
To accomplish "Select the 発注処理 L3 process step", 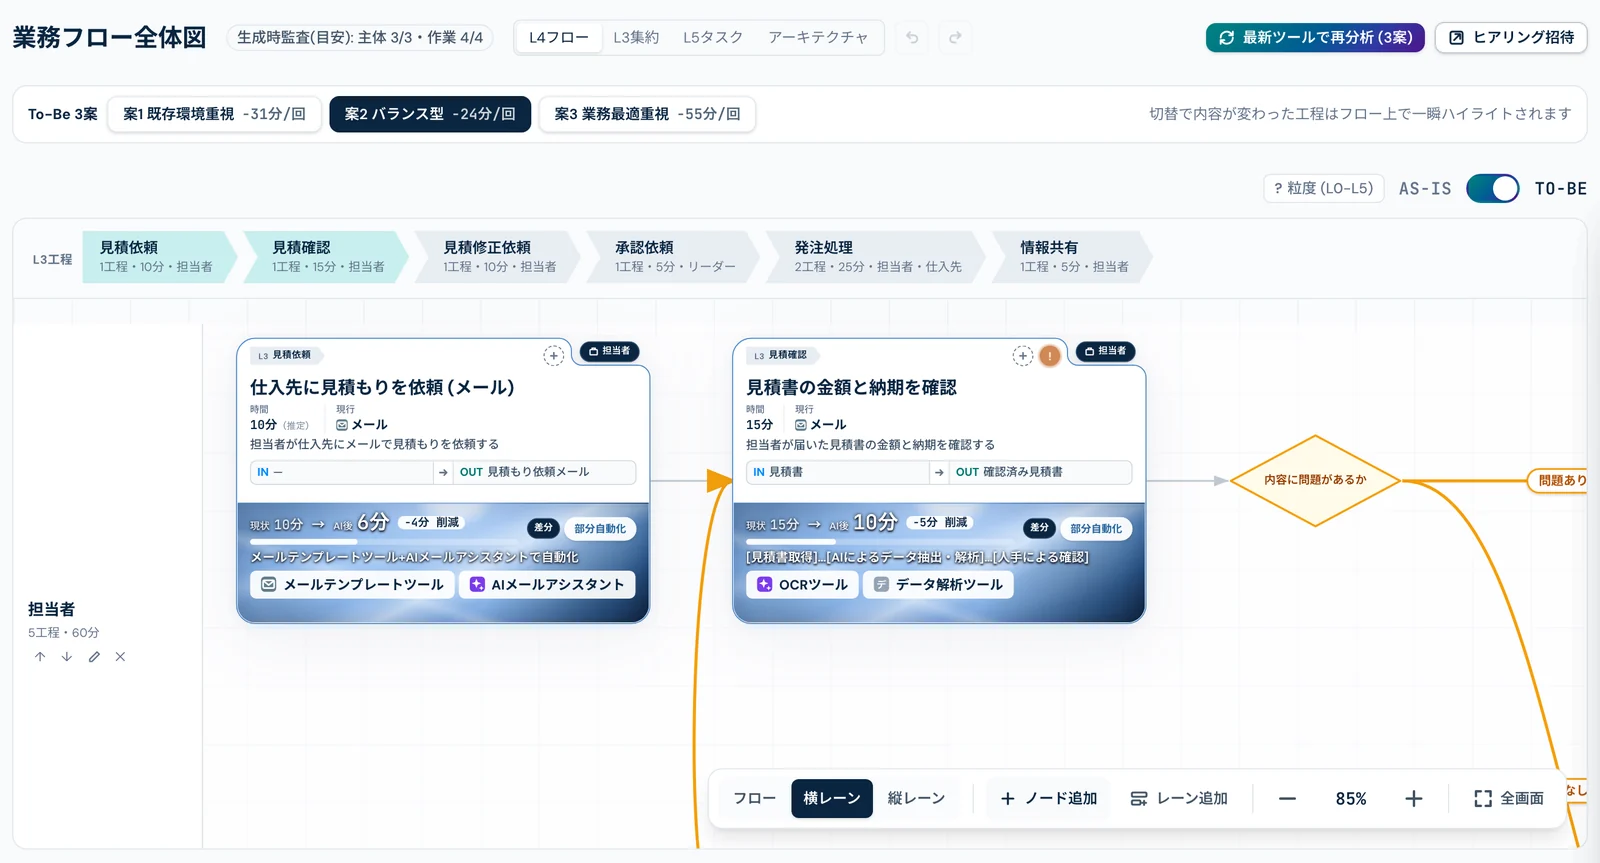I will pyautogui.click(x=876, y=257).
